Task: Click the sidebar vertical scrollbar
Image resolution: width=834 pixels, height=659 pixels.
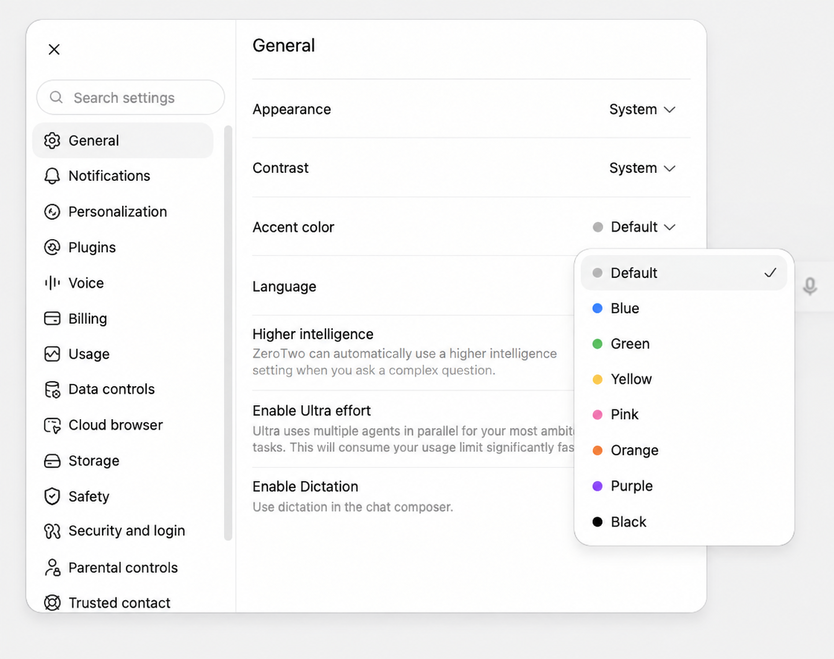Action: coord(228,333)
